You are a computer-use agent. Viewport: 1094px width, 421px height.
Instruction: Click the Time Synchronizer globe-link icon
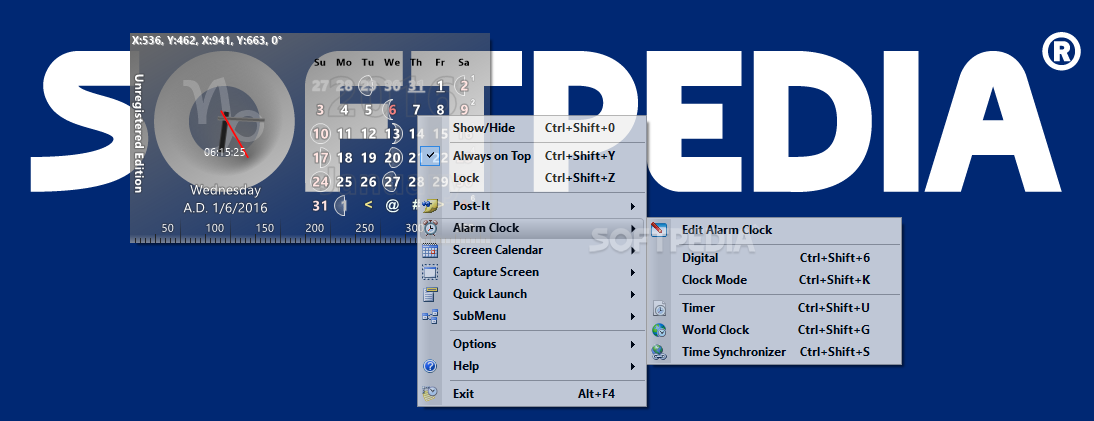coord(659,353)
